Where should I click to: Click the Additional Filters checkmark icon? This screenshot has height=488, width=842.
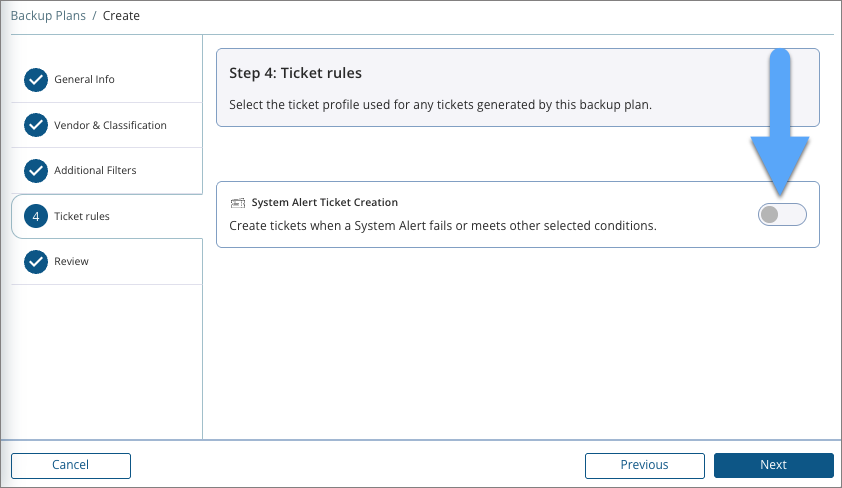click(36, 171)
